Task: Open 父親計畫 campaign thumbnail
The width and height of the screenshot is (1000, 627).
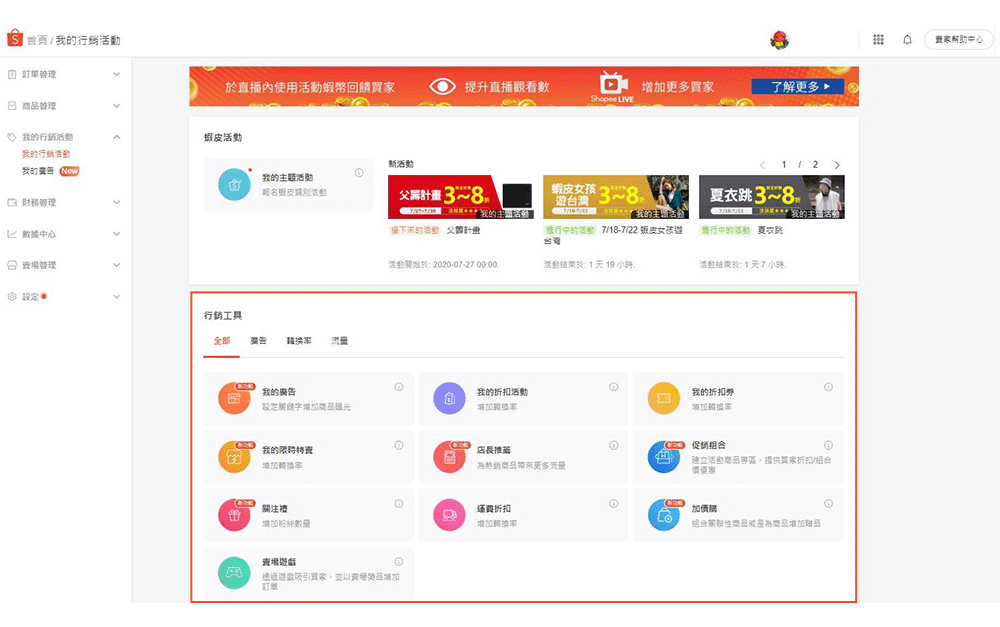Action: pos(460,197)
